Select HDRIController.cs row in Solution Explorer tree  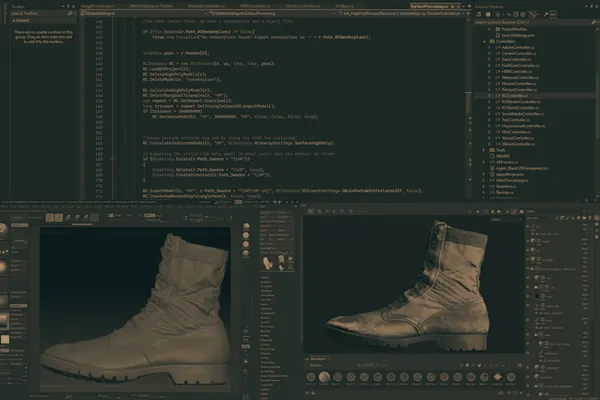tap(517, 72)
